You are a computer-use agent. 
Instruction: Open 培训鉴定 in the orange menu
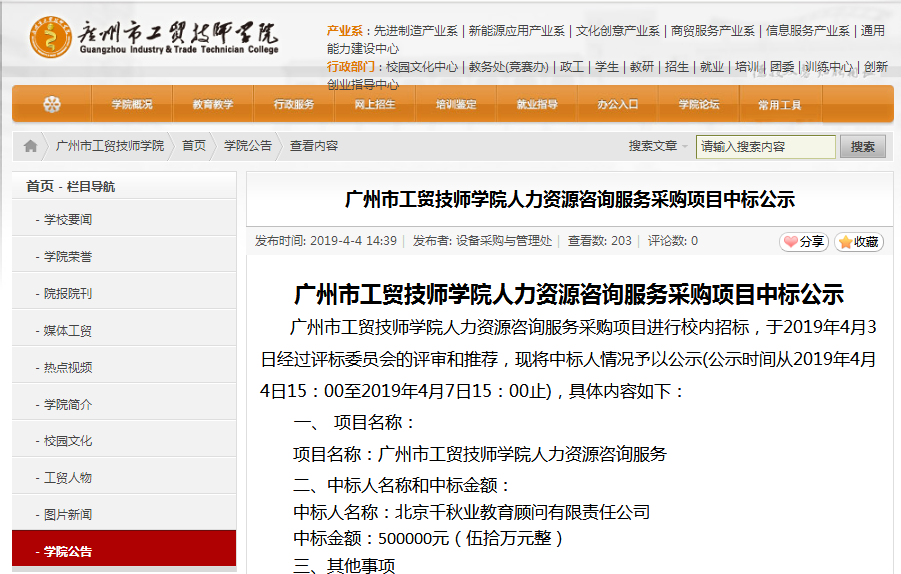click(456, 104)
